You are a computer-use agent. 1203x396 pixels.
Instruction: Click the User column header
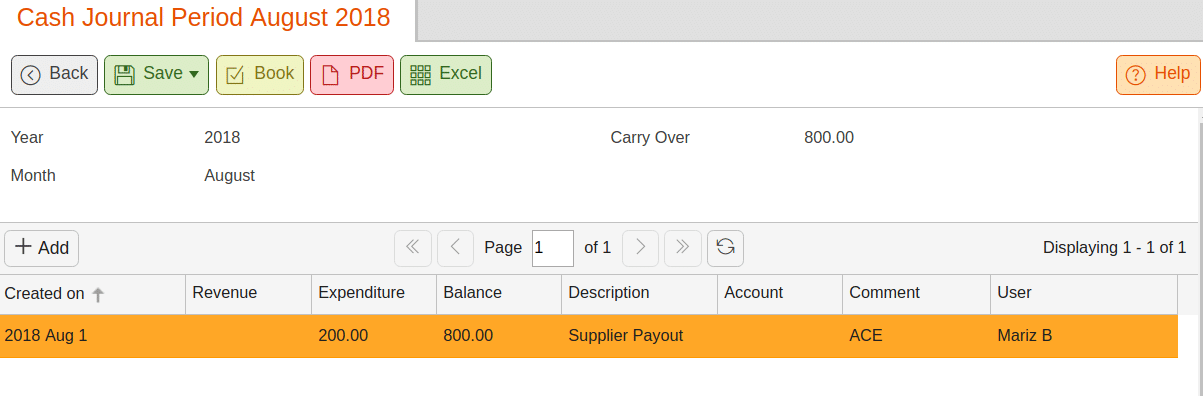[x=1084, y=293]
